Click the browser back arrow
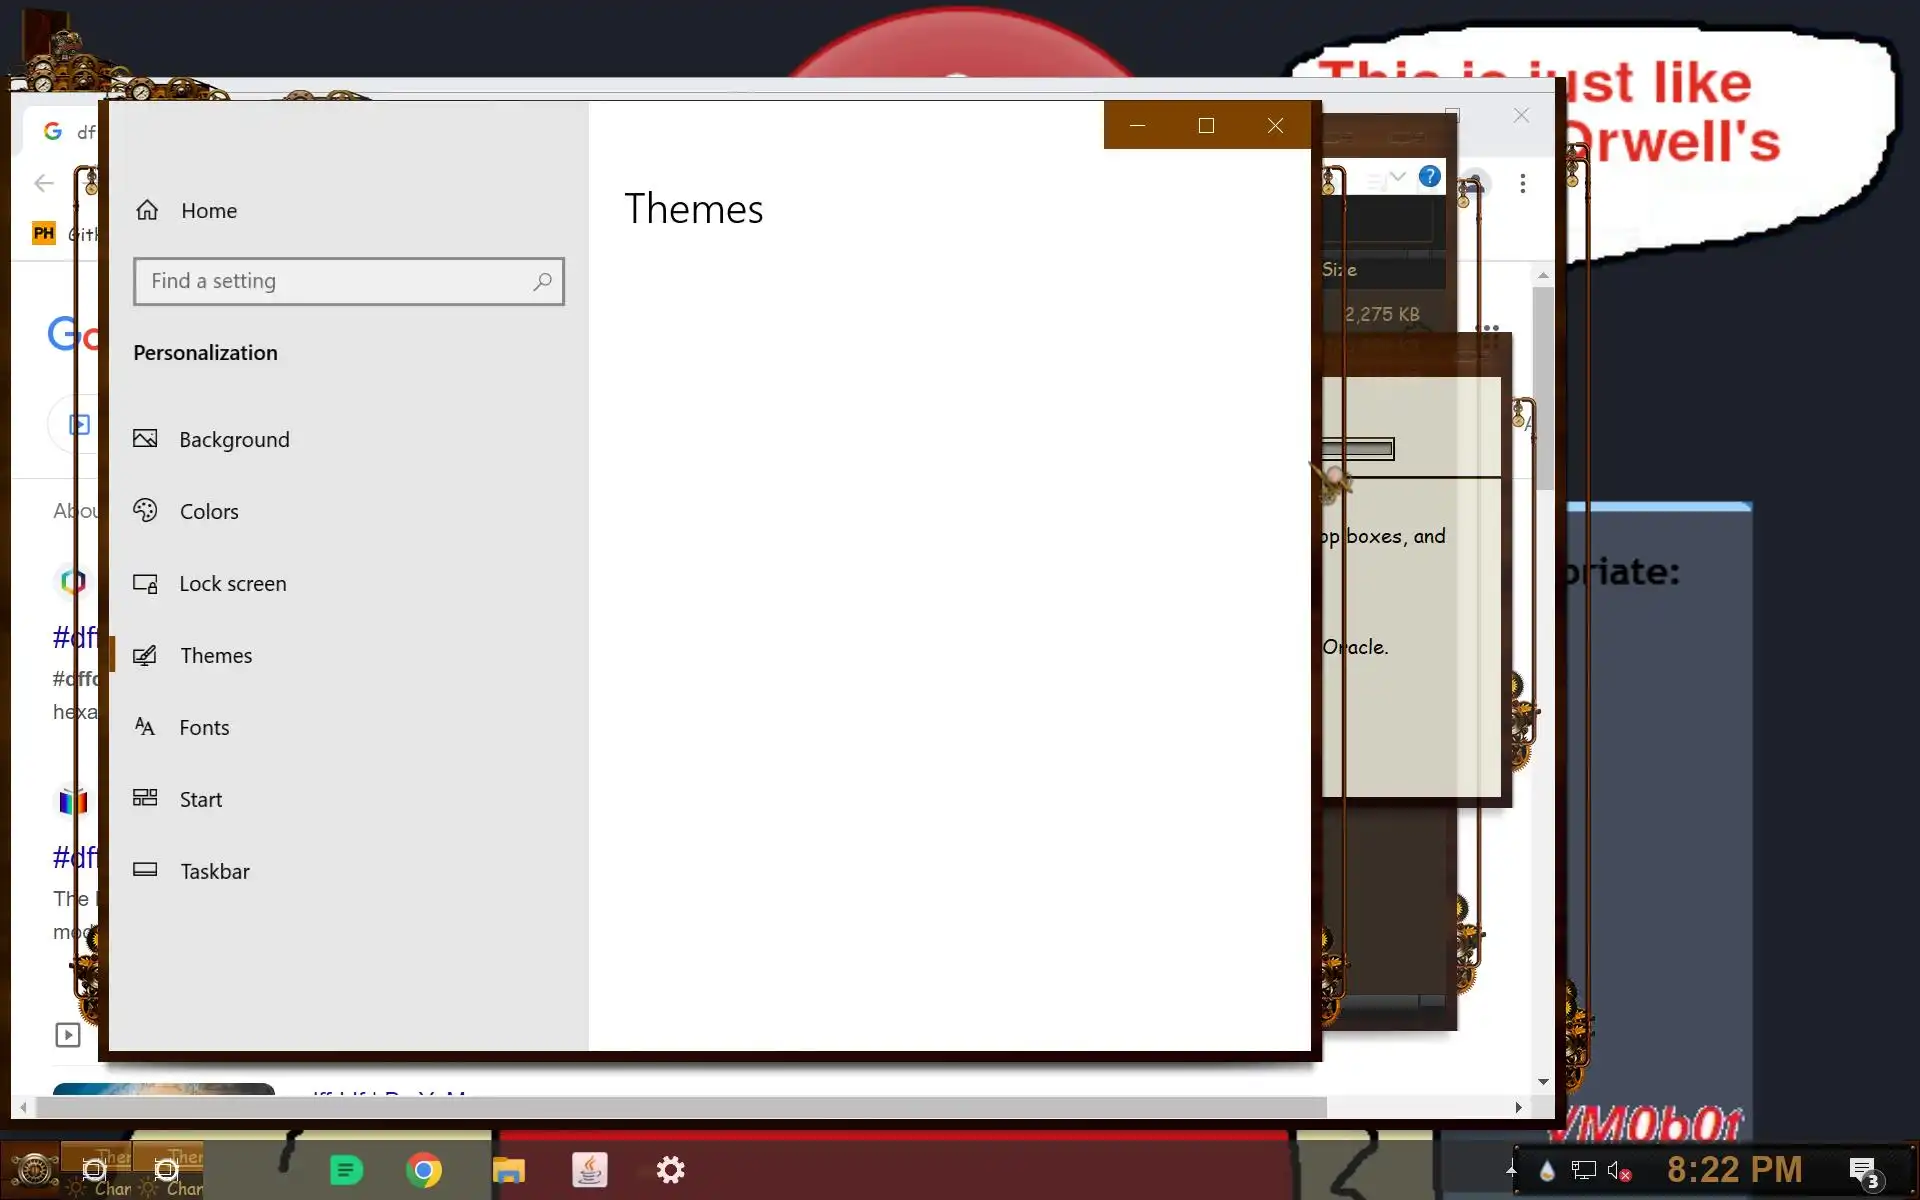This screenshot has height=1200, width=1920. 44,183
